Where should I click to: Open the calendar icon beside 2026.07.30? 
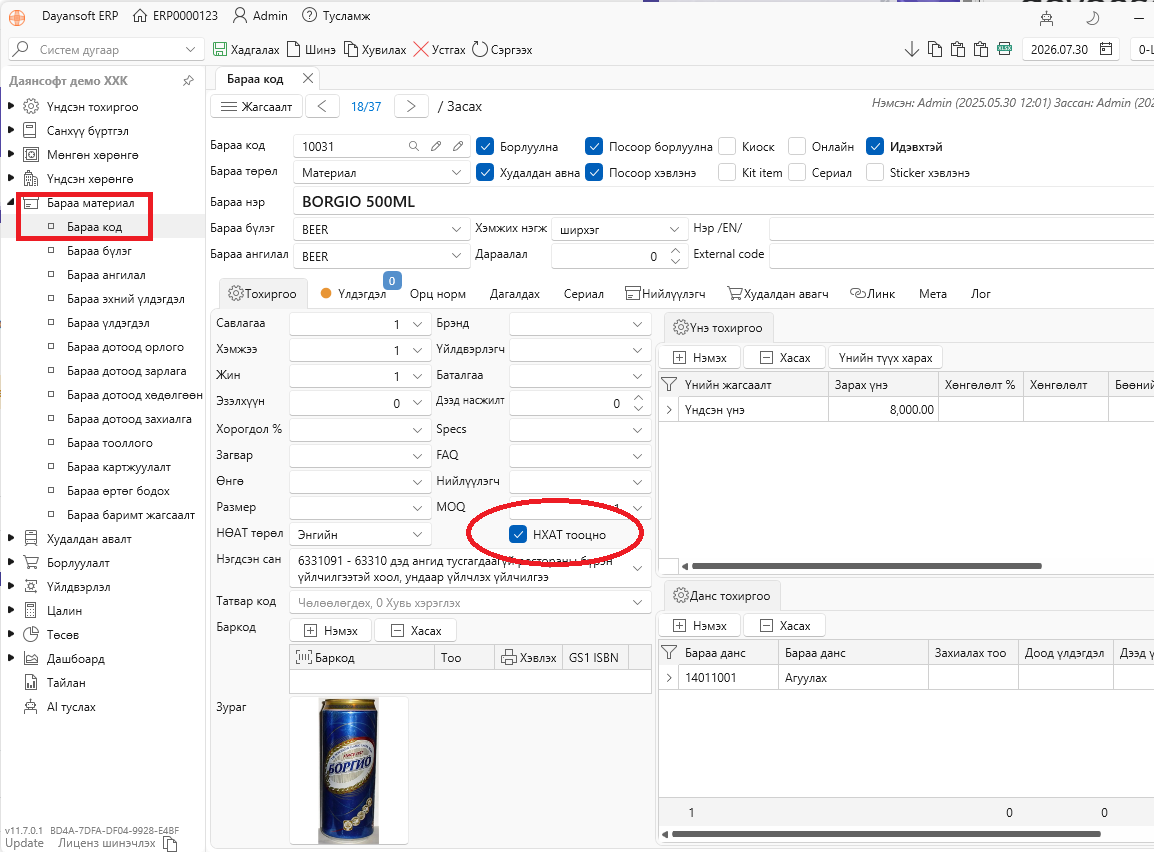click(x=1105, y=49)
